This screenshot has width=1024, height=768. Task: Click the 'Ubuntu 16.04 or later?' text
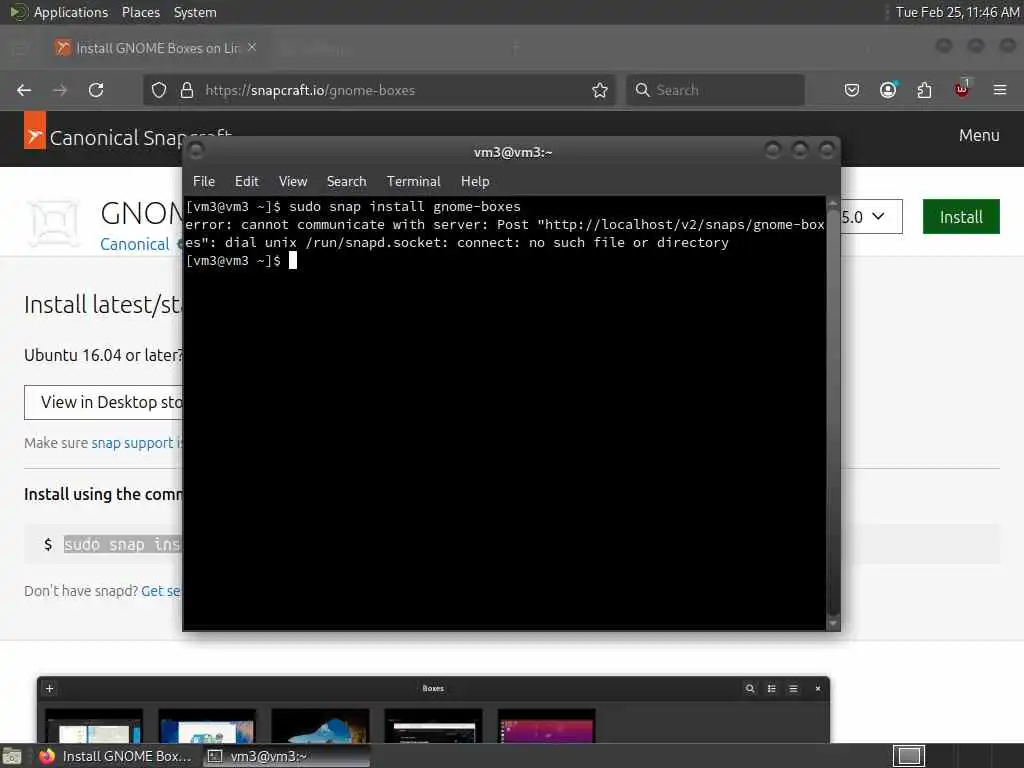tap(104, 355)
